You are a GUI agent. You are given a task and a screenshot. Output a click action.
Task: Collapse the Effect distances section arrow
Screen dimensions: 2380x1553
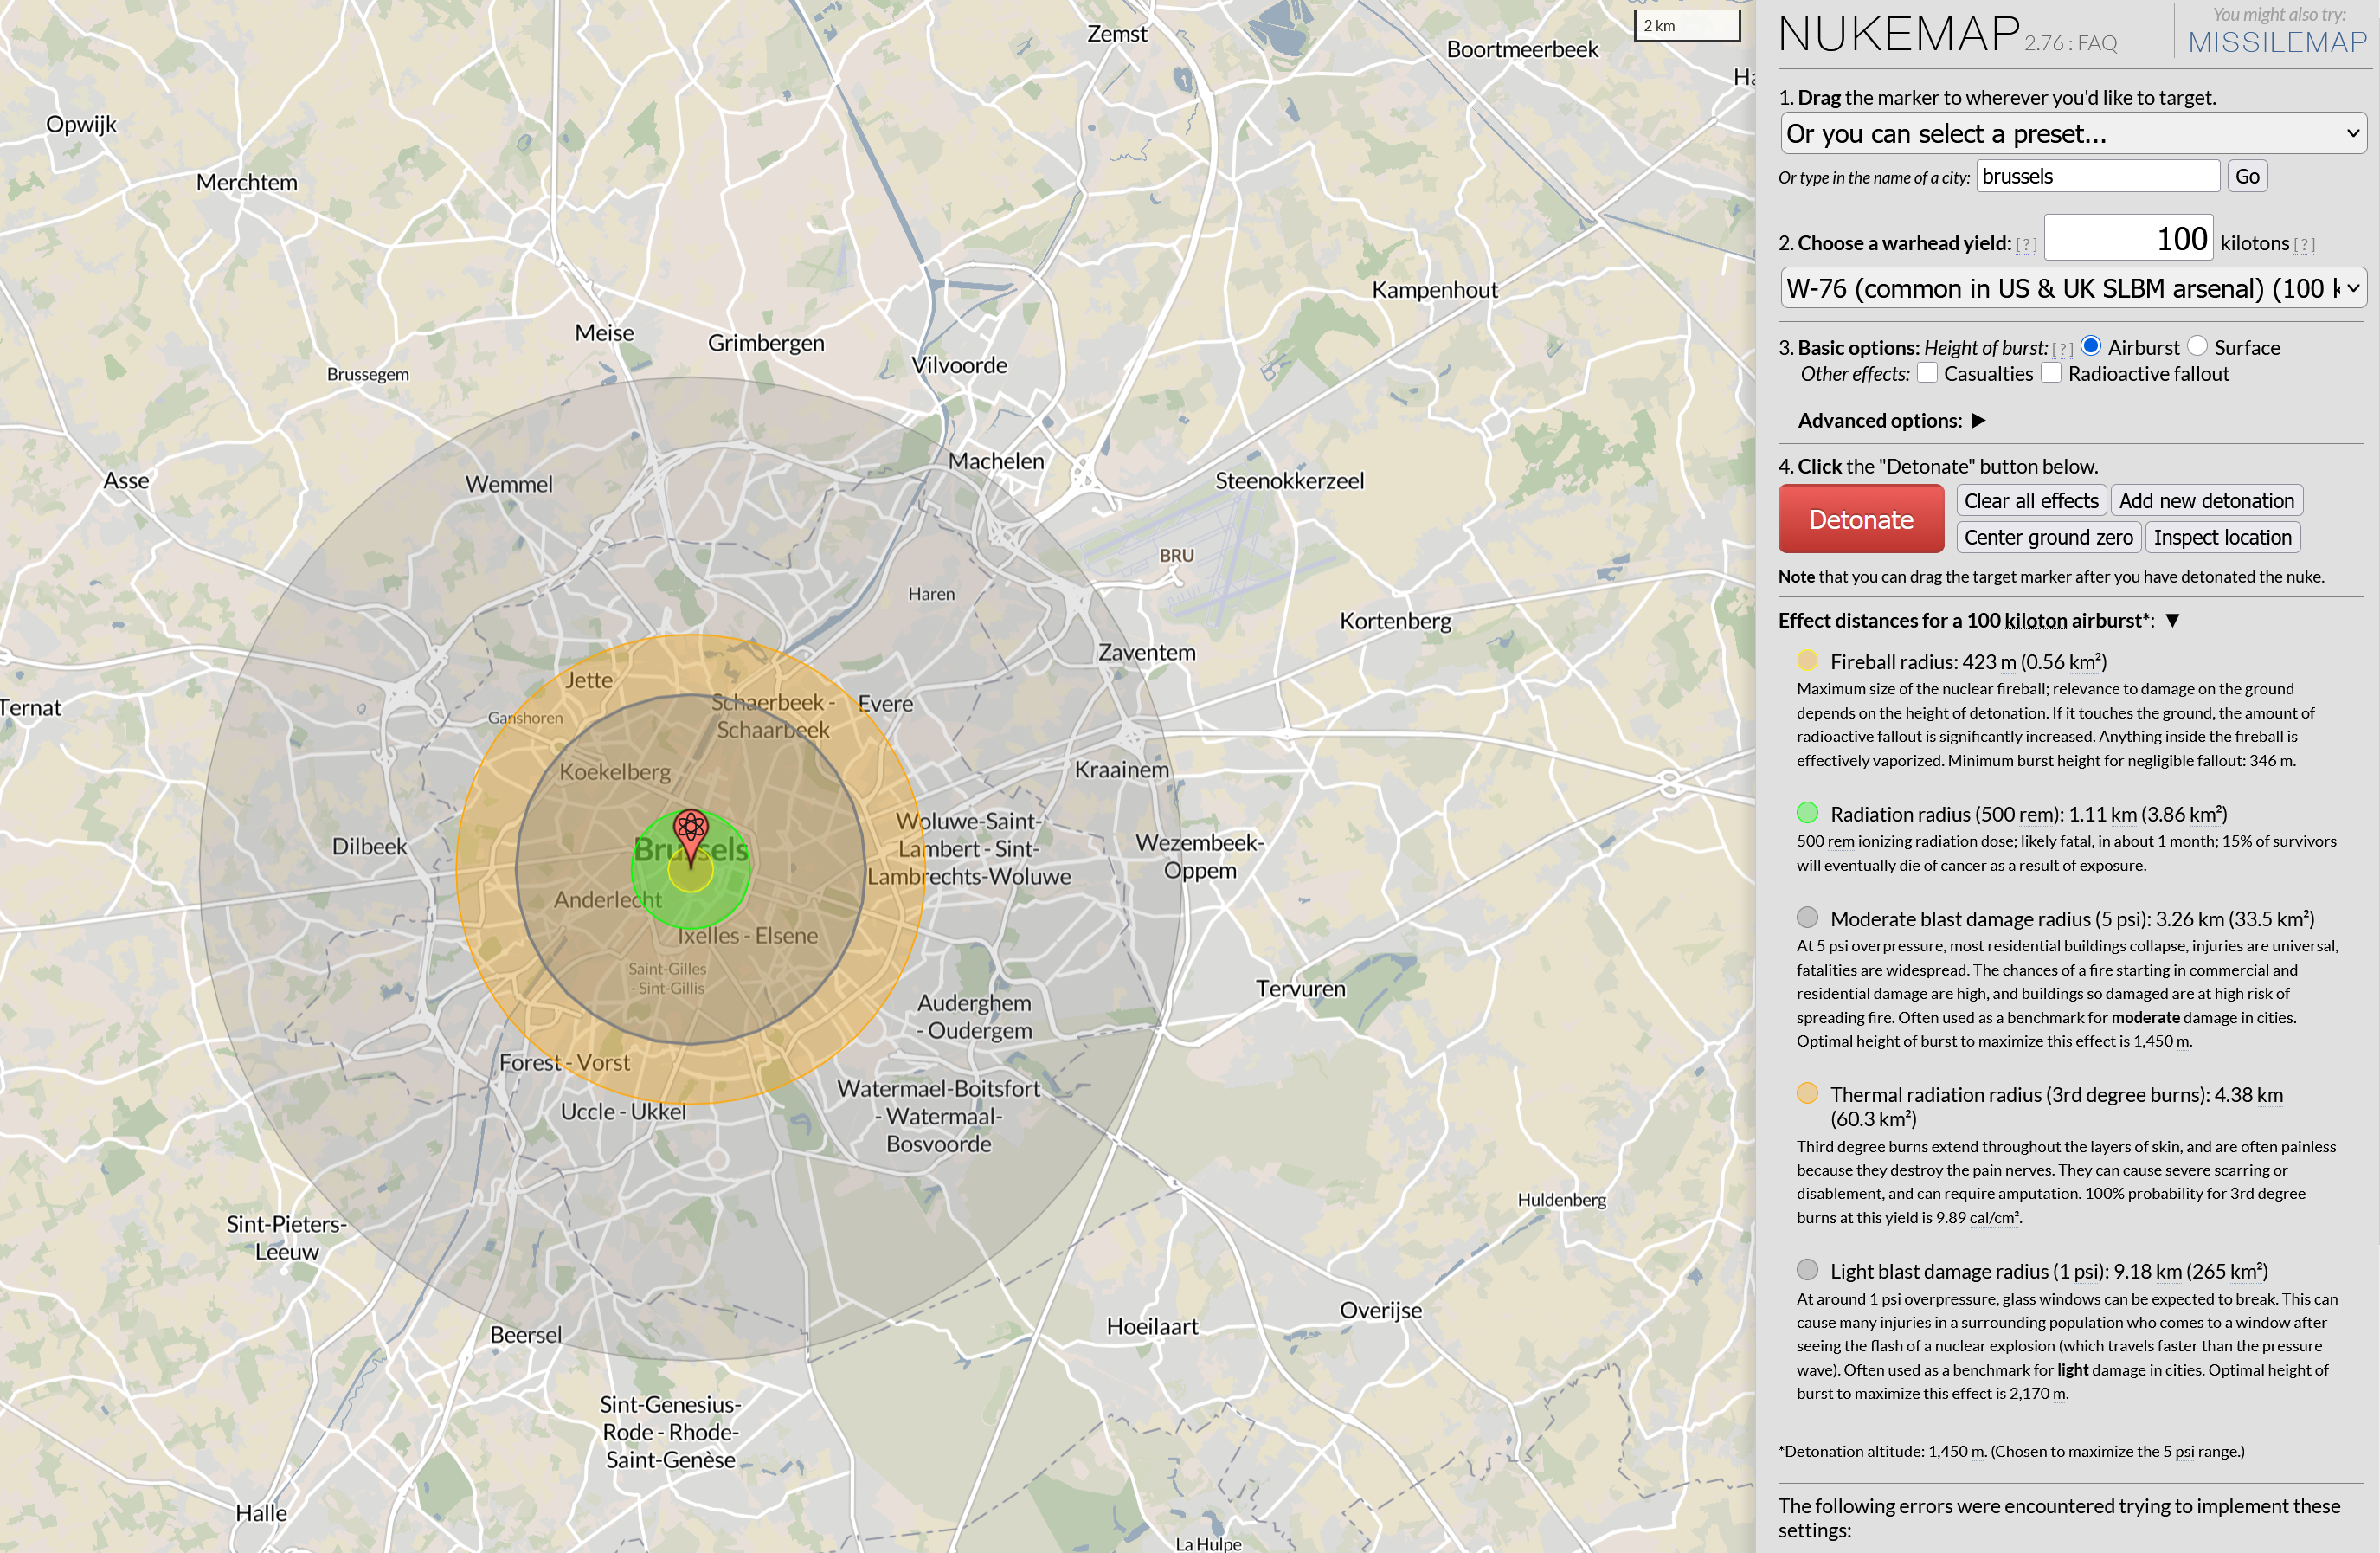pos(2172,620)
